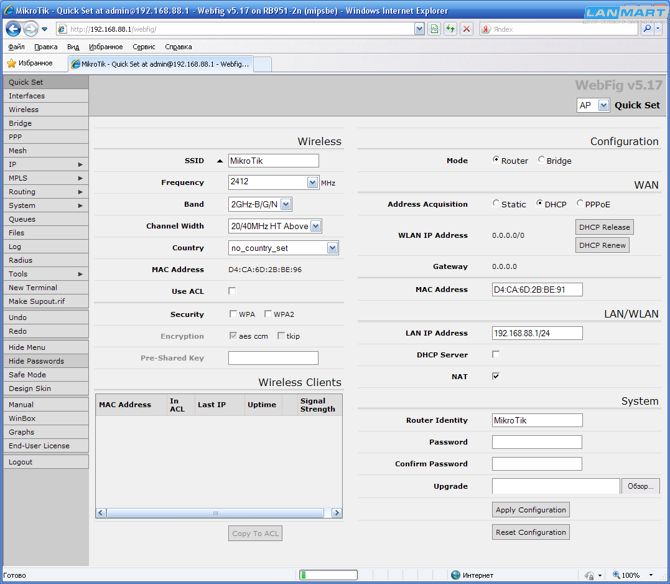This screenshot has width=670, height=584.
Task: Click the Обзор upgrade browse button
Action: pyautogui.click(x=640, y=486)
